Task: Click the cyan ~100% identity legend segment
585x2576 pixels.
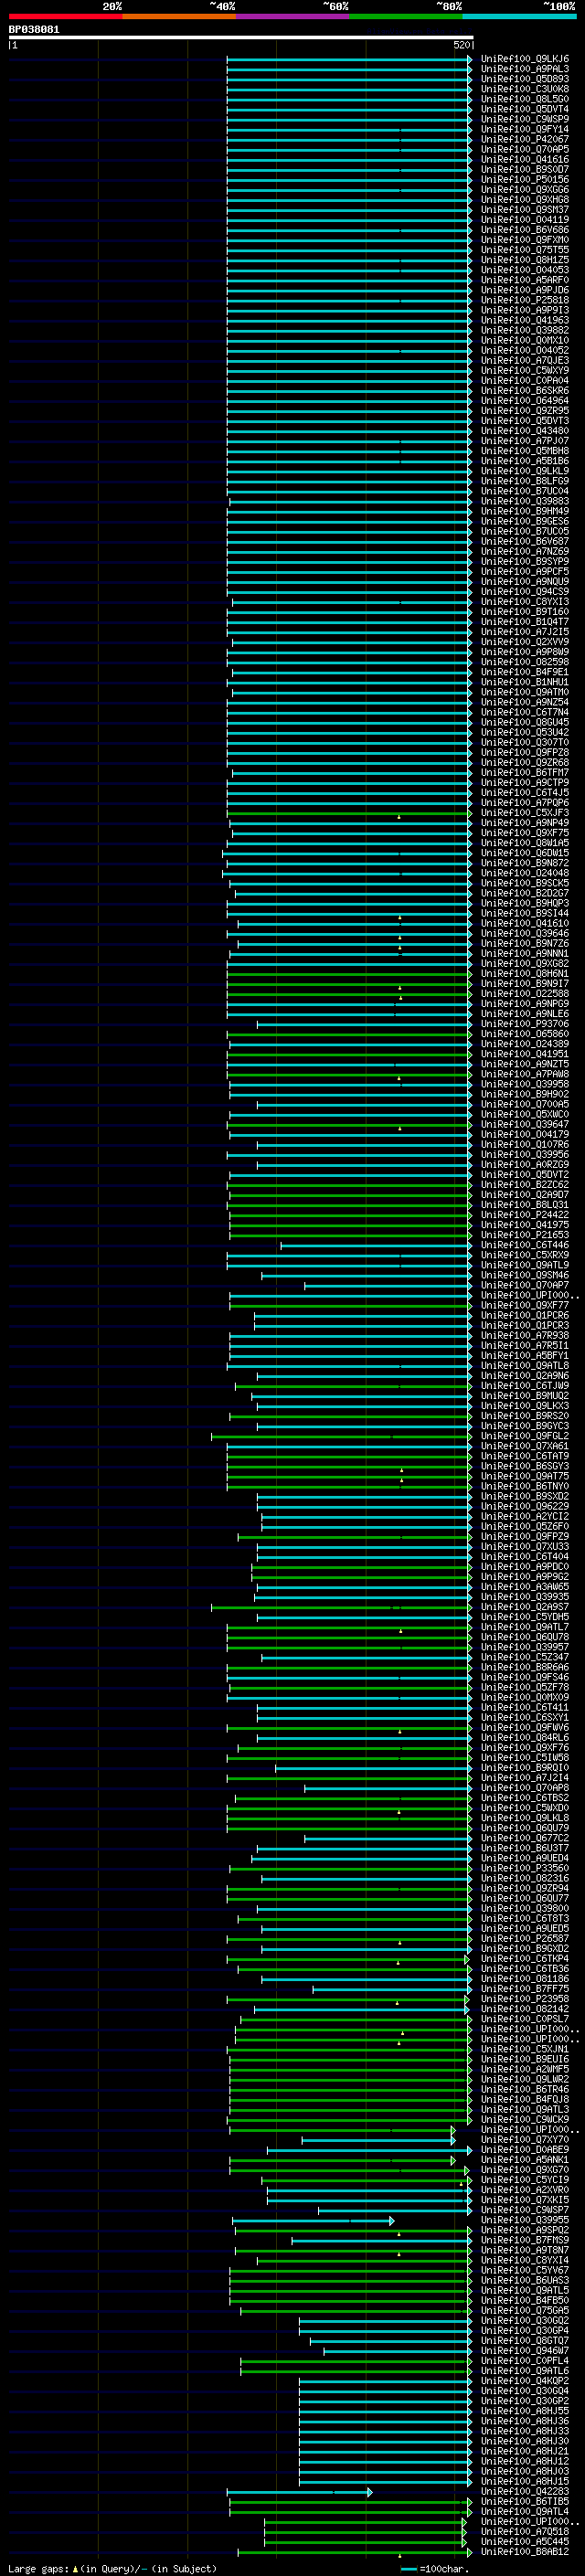Action: pos(519,16)
